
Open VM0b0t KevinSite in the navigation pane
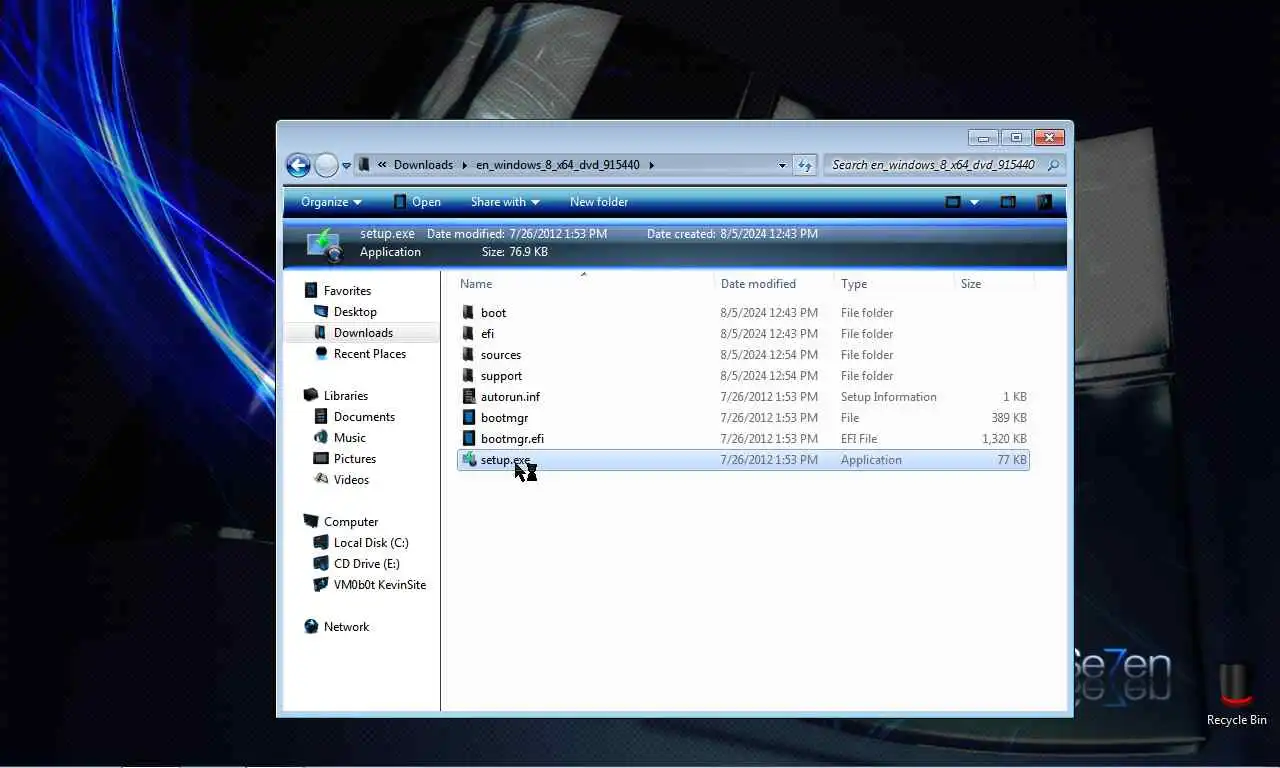click(380, 585)
